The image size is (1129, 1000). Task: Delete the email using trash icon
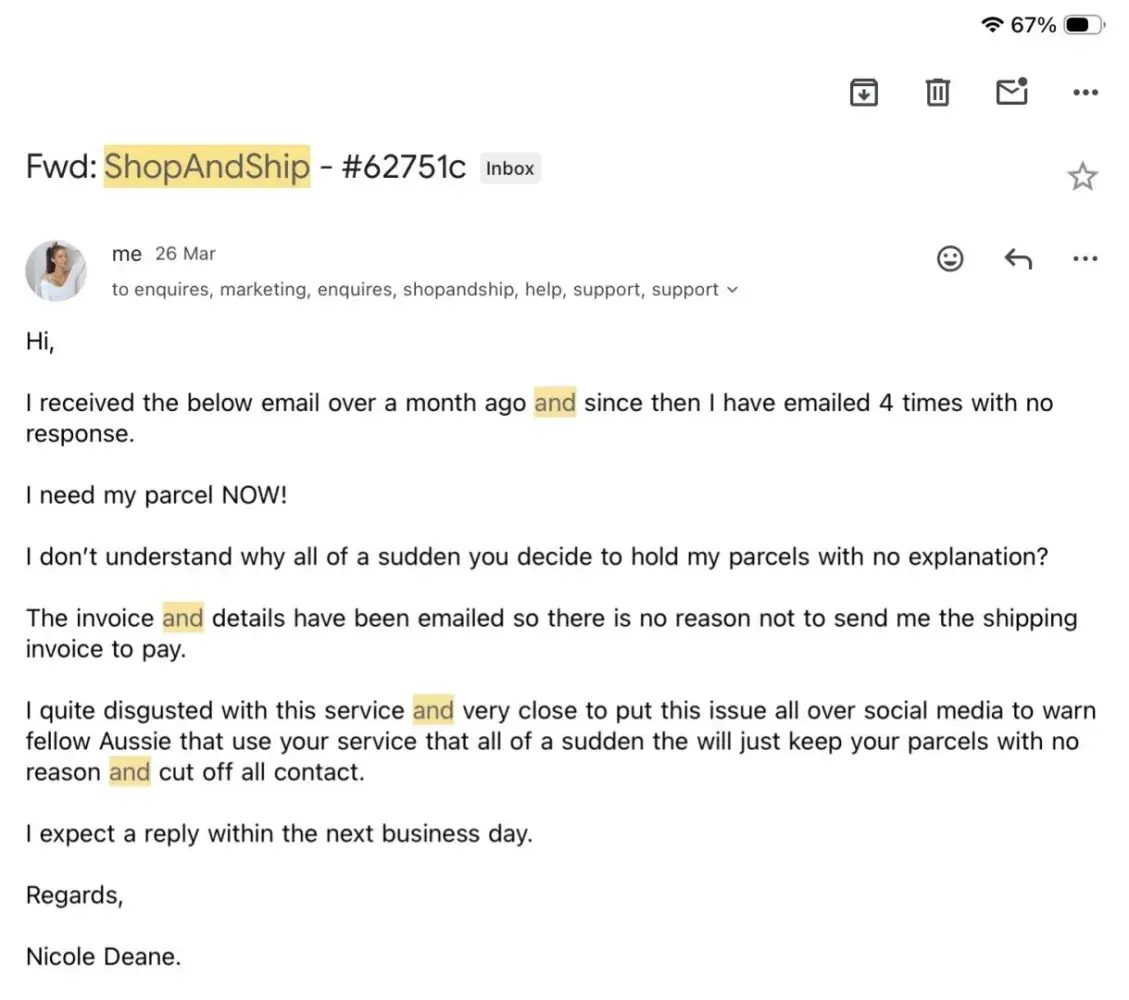point(937,92)
